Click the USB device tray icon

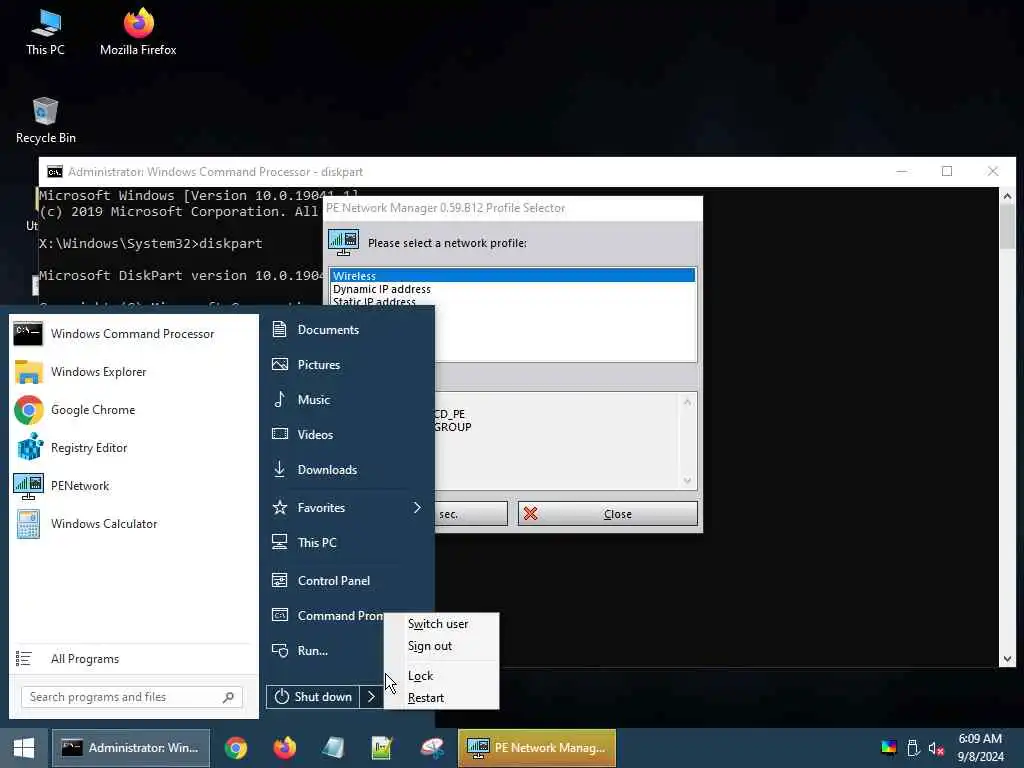913,748
